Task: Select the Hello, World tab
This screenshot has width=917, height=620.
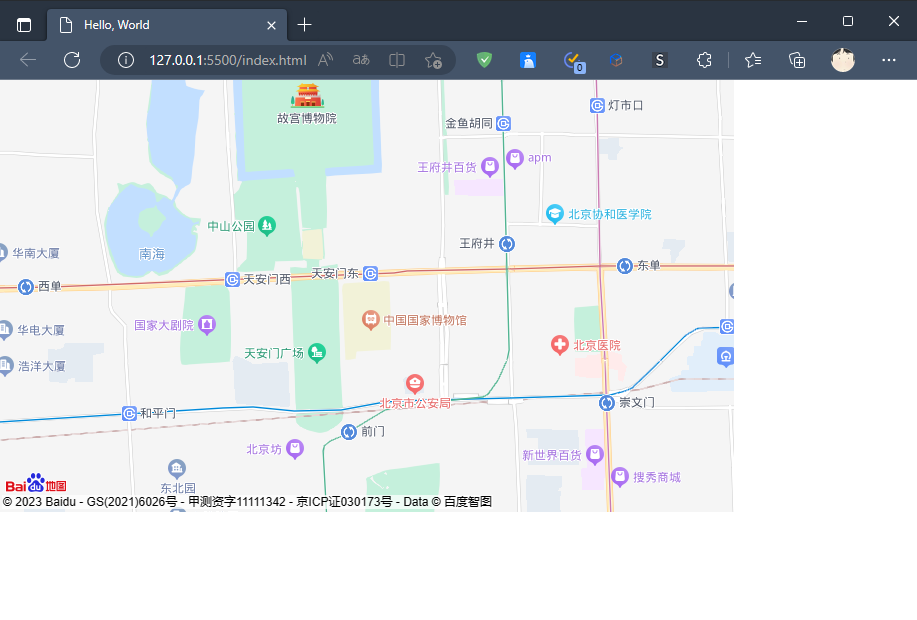Action: click(x=167, y=25)
